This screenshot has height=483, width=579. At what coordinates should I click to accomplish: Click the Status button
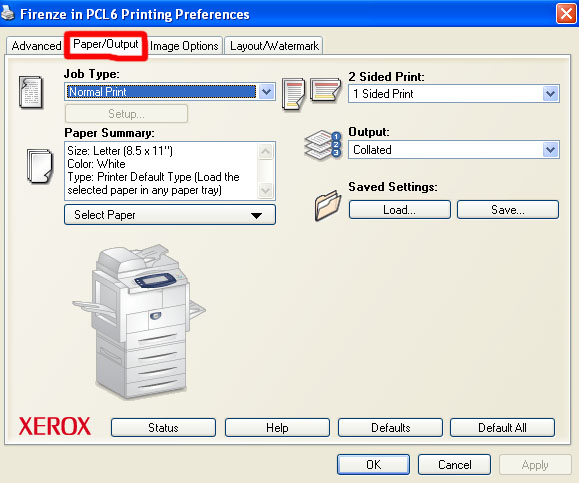click(x=163, y=428)
